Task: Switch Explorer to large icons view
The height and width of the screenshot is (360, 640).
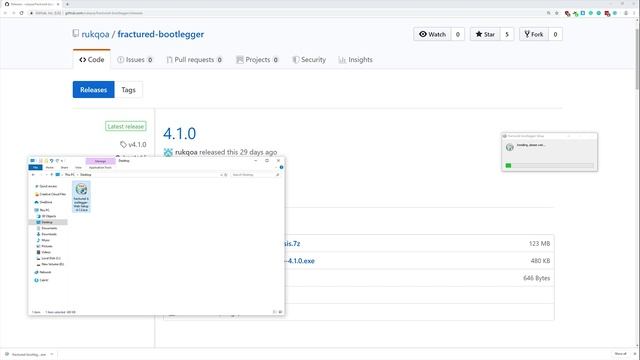Action: [x=280, y=312]
